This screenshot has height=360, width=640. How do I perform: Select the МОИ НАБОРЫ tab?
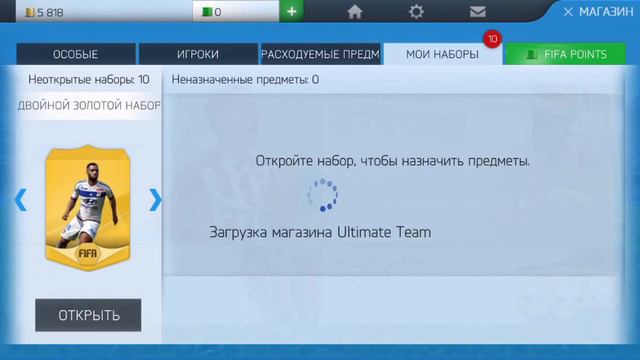442,54
